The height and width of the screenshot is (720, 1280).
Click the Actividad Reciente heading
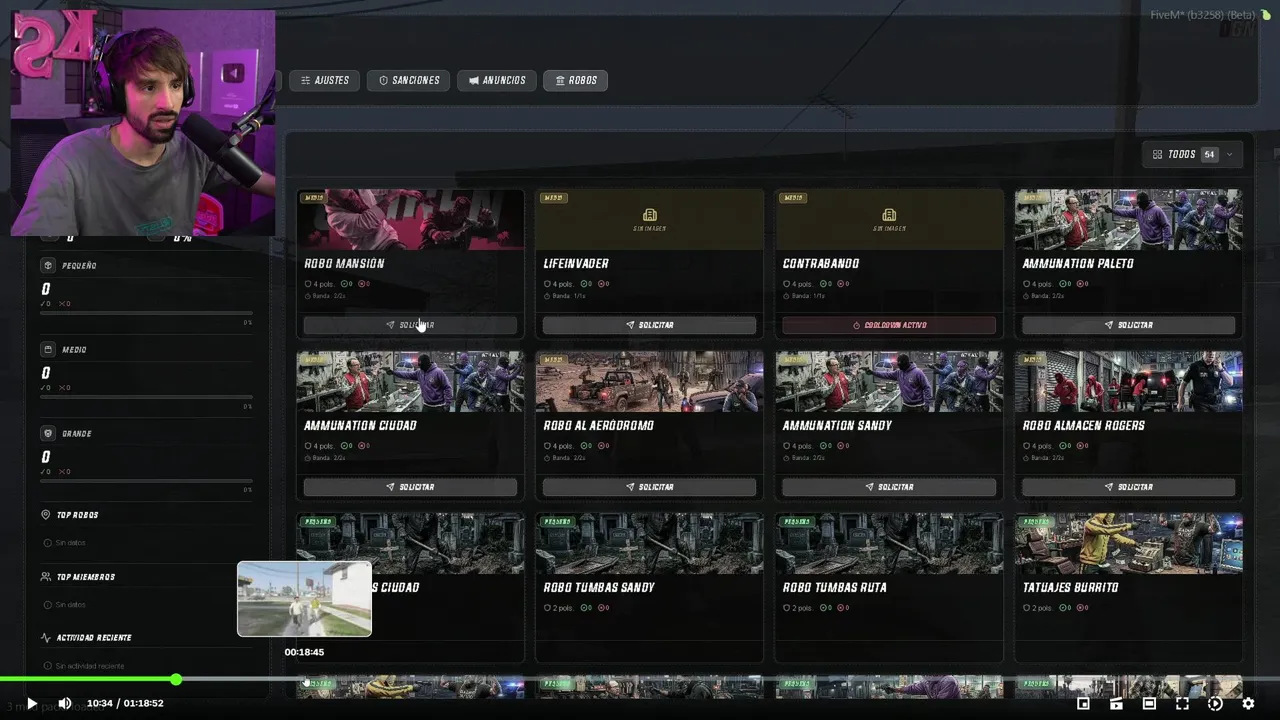(93, 637)
